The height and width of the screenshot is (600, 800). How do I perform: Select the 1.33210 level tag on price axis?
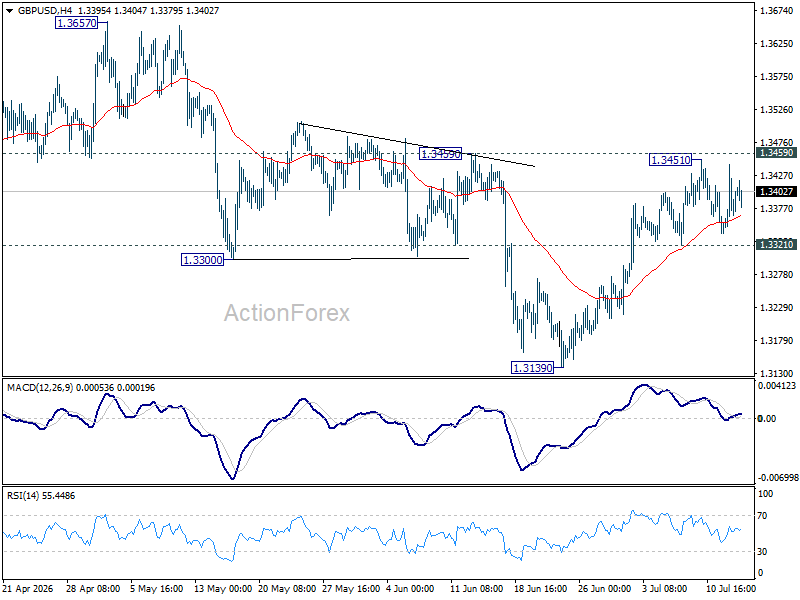[x=777, y=244]
